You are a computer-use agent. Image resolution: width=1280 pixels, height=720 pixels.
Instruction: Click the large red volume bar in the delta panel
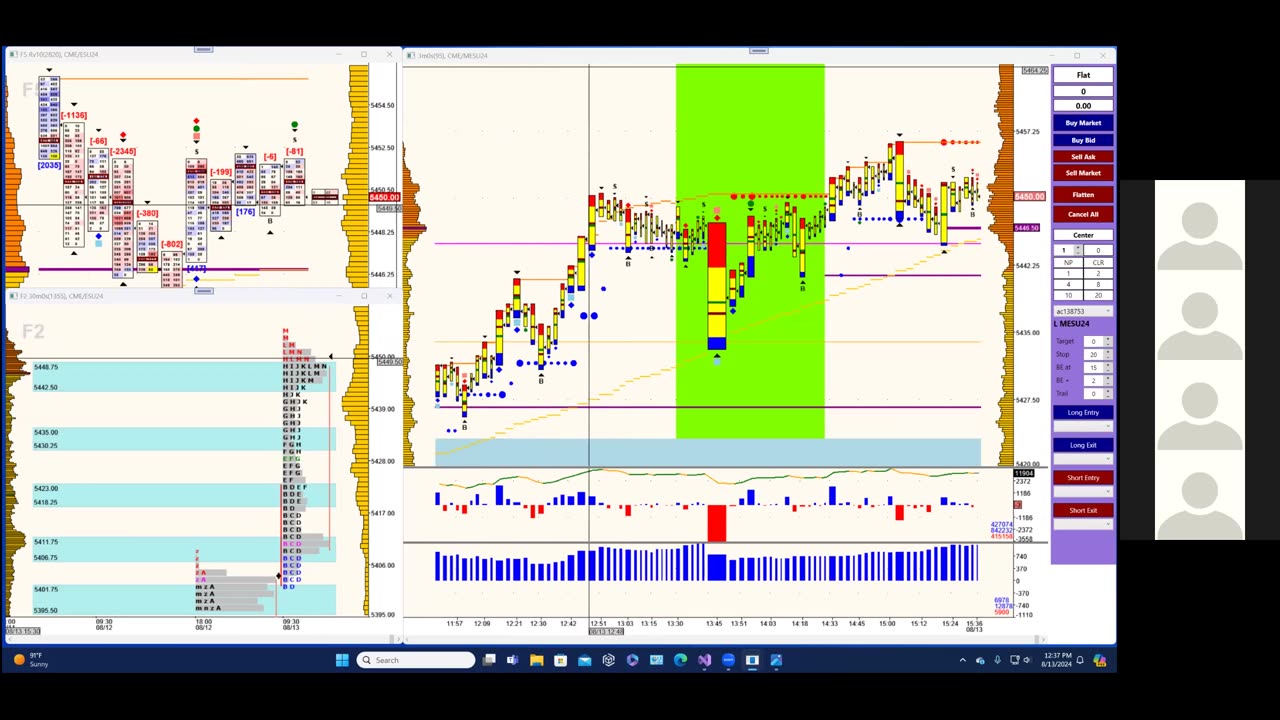(x=717, y=524)
